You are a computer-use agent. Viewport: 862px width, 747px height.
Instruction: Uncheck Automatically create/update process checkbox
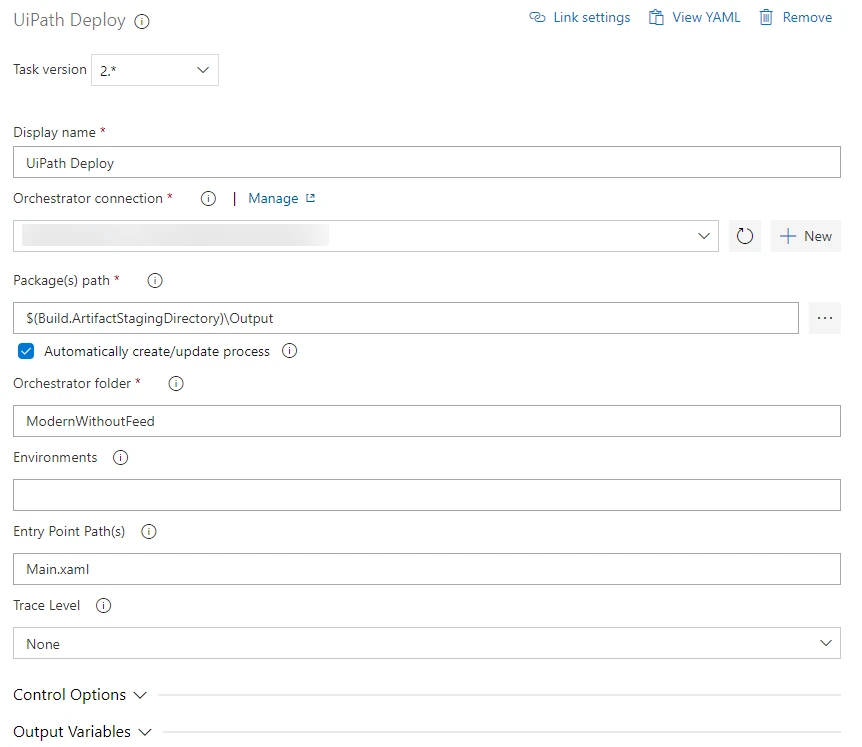coord(26,351)
